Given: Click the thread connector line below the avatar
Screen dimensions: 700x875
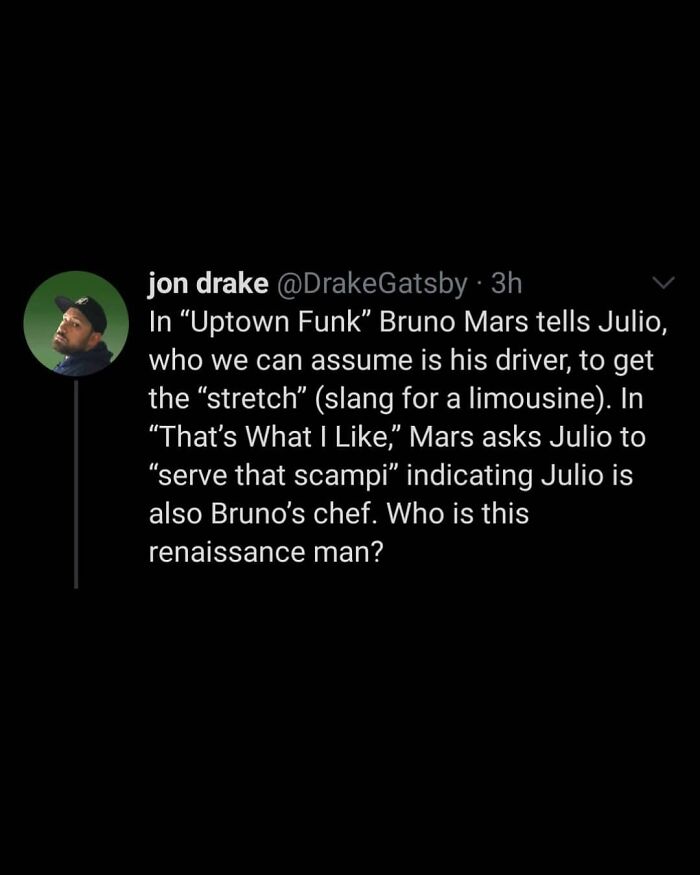Looking at the screenshot, I should (x=78, y=480).
